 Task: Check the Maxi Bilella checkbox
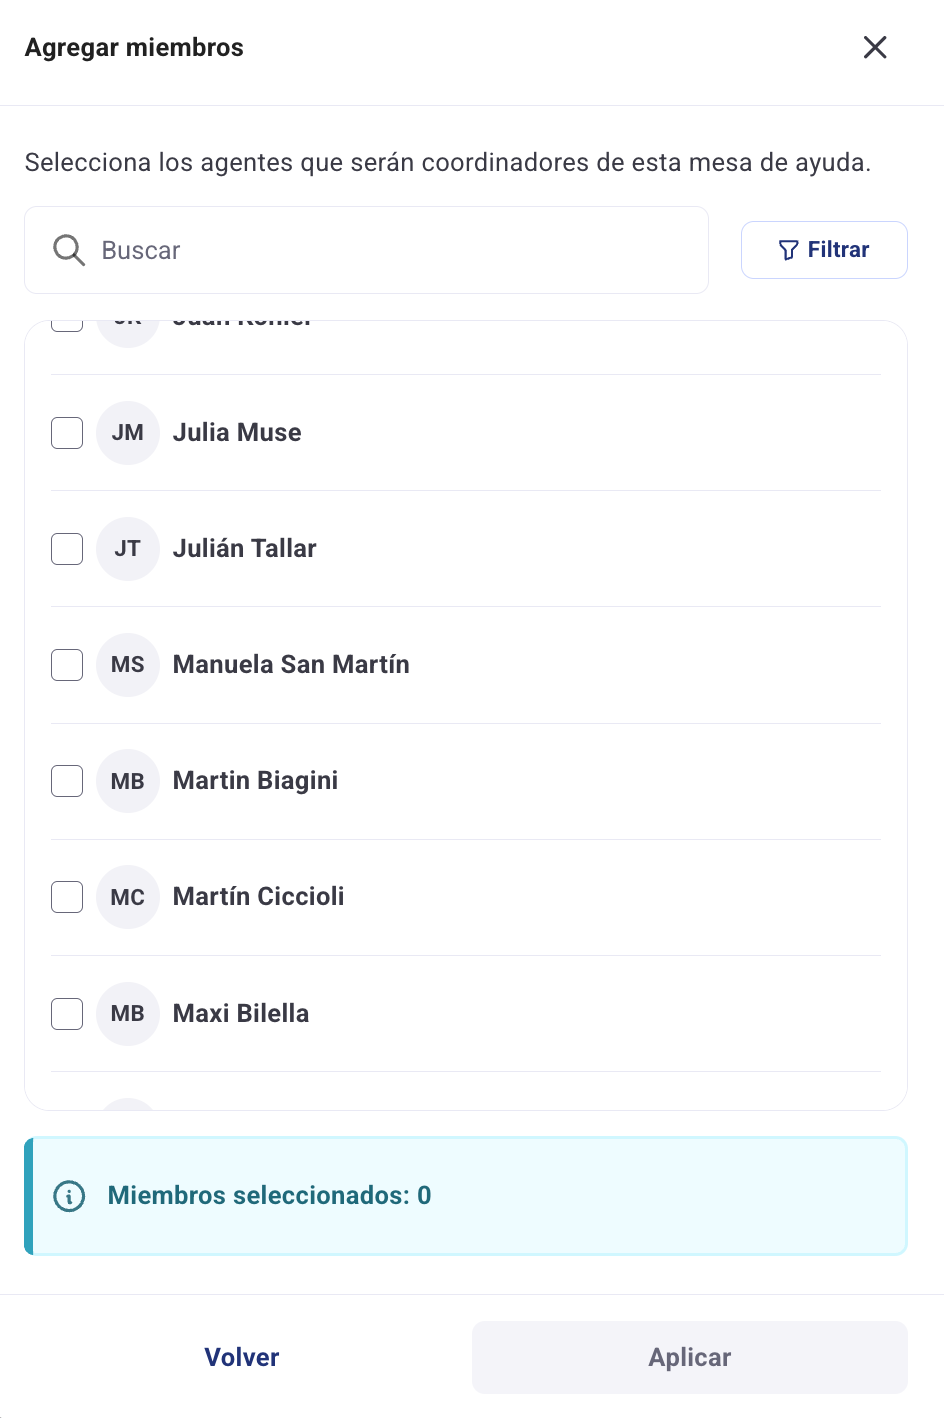tap(67, 1013)
